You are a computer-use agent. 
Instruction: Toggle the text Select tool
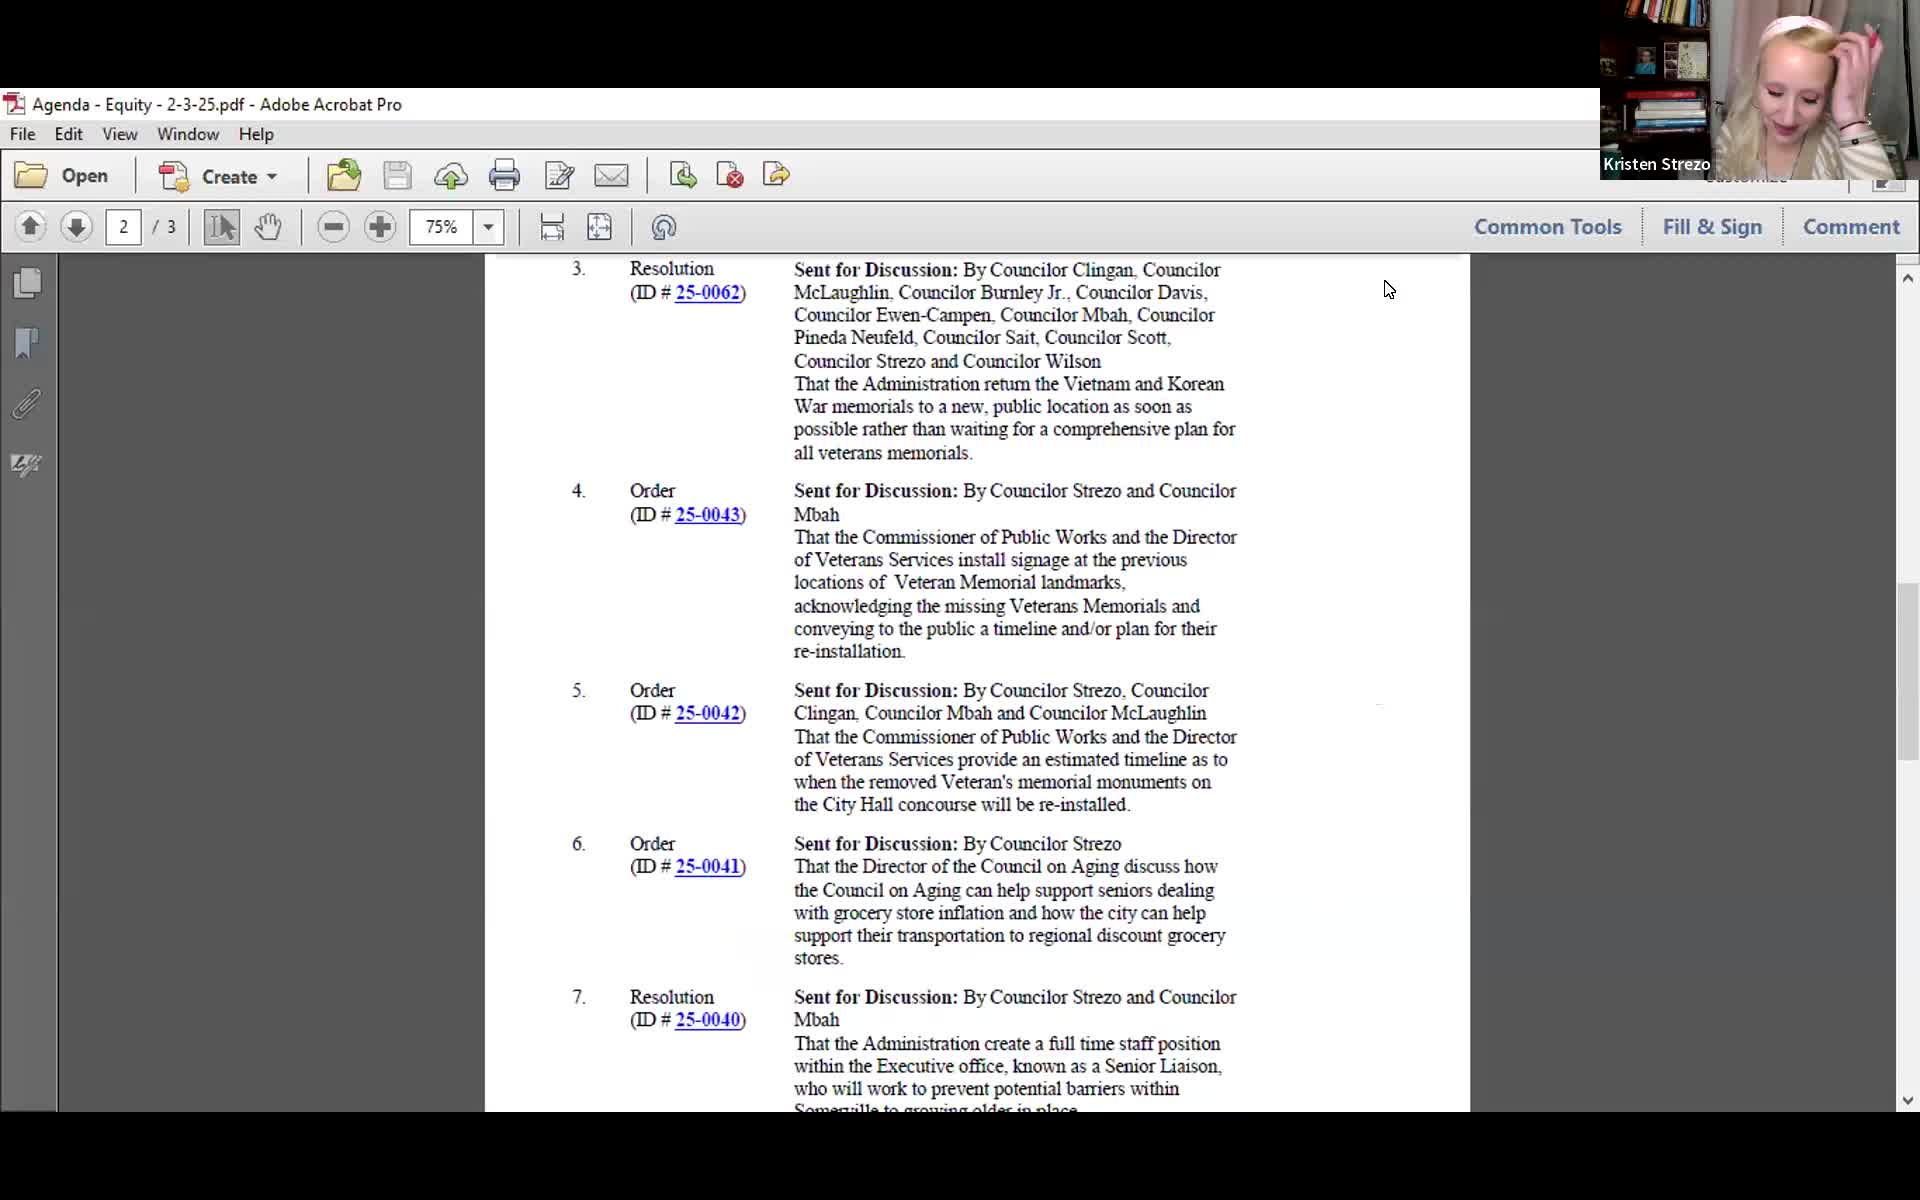pos(221,227)
